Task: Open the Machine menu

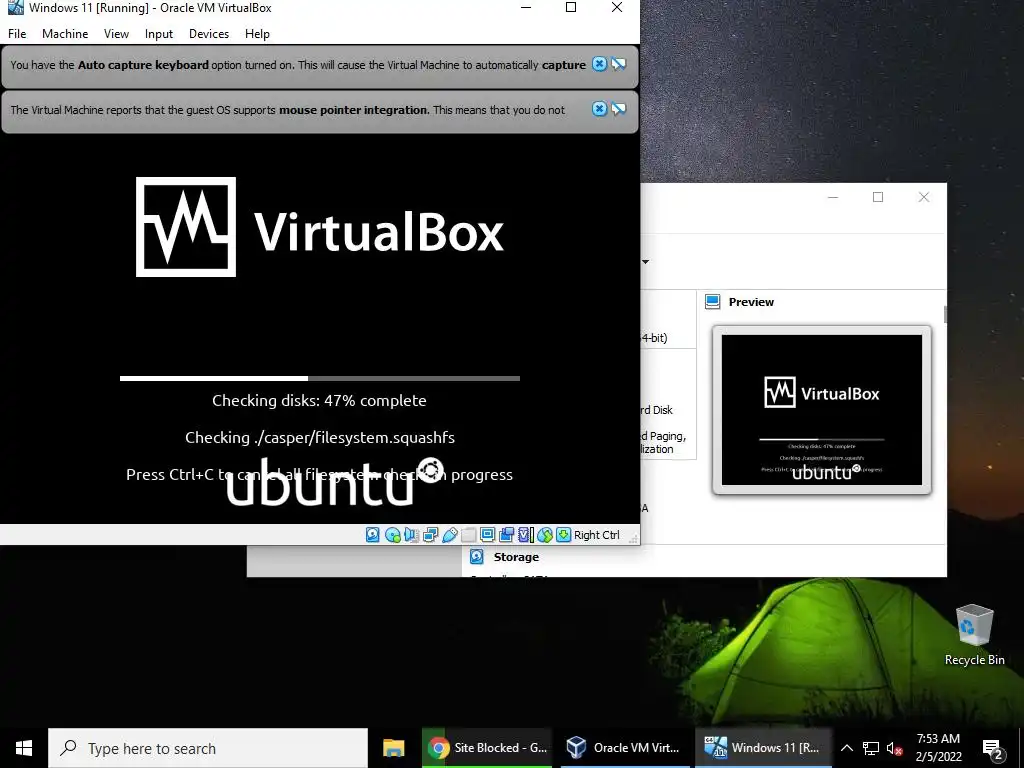Action: [65, 34]
